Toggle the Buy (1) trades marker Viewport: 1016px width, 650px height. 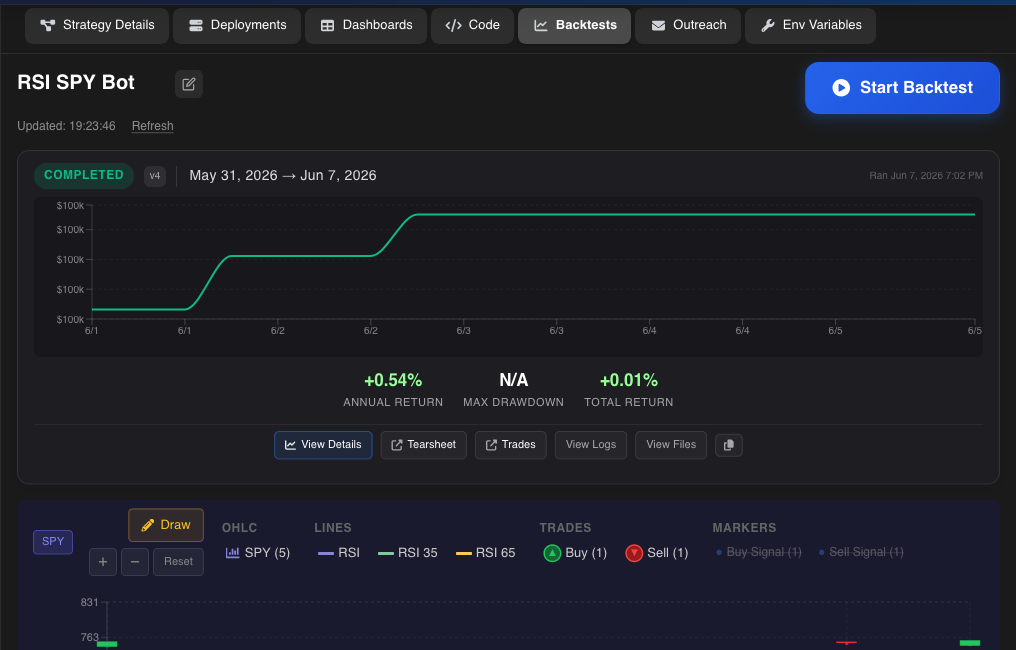575,553
